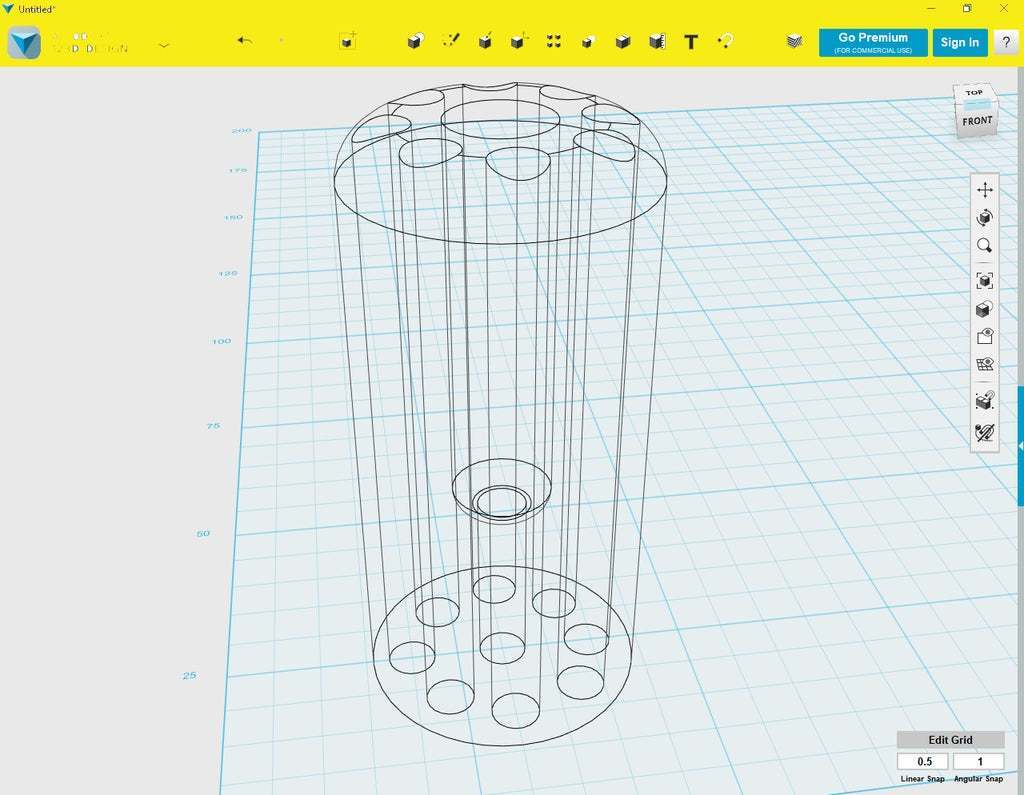The height and width of the screenshot is (795, 1024).
Task: Select the FRONT face of the view cube
Action: [977, 122]
